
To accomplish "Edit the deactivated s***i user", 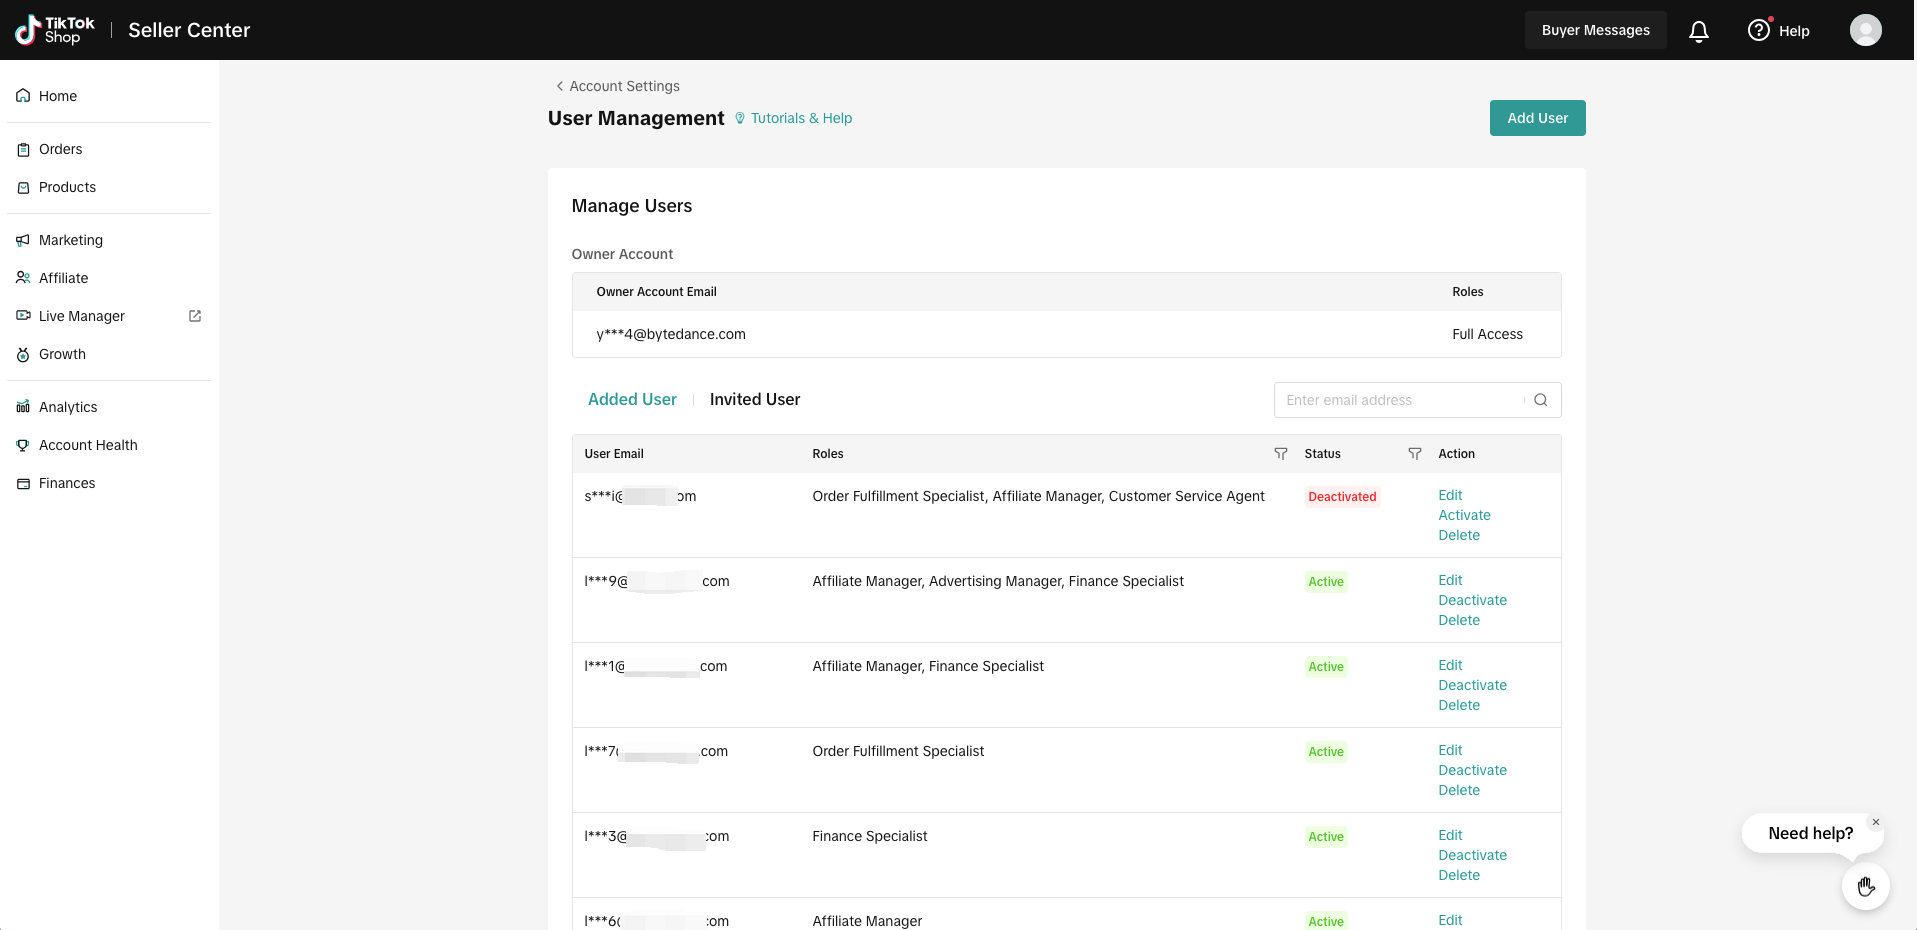I will pyautogui.click(x=1450, y=495).
